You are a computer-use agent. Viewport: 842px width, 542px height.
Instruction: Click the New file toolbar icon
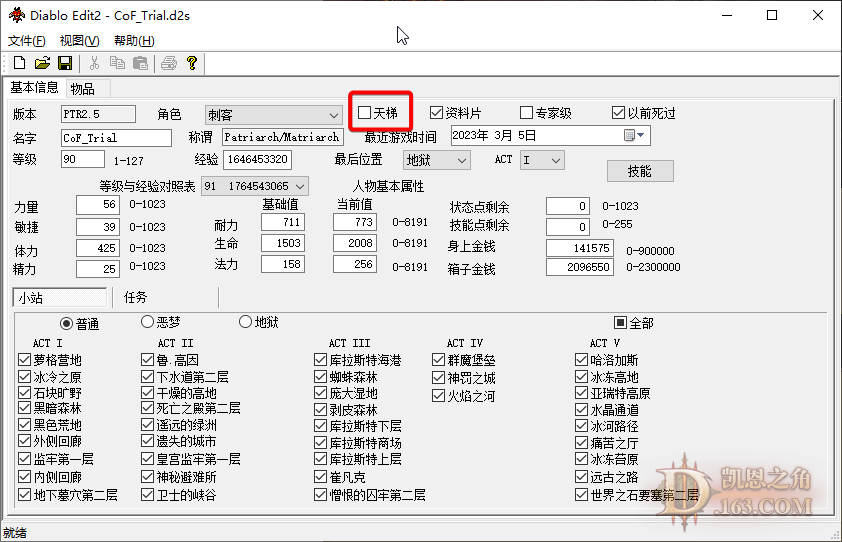pyautogui.click(x=19, y=63)
